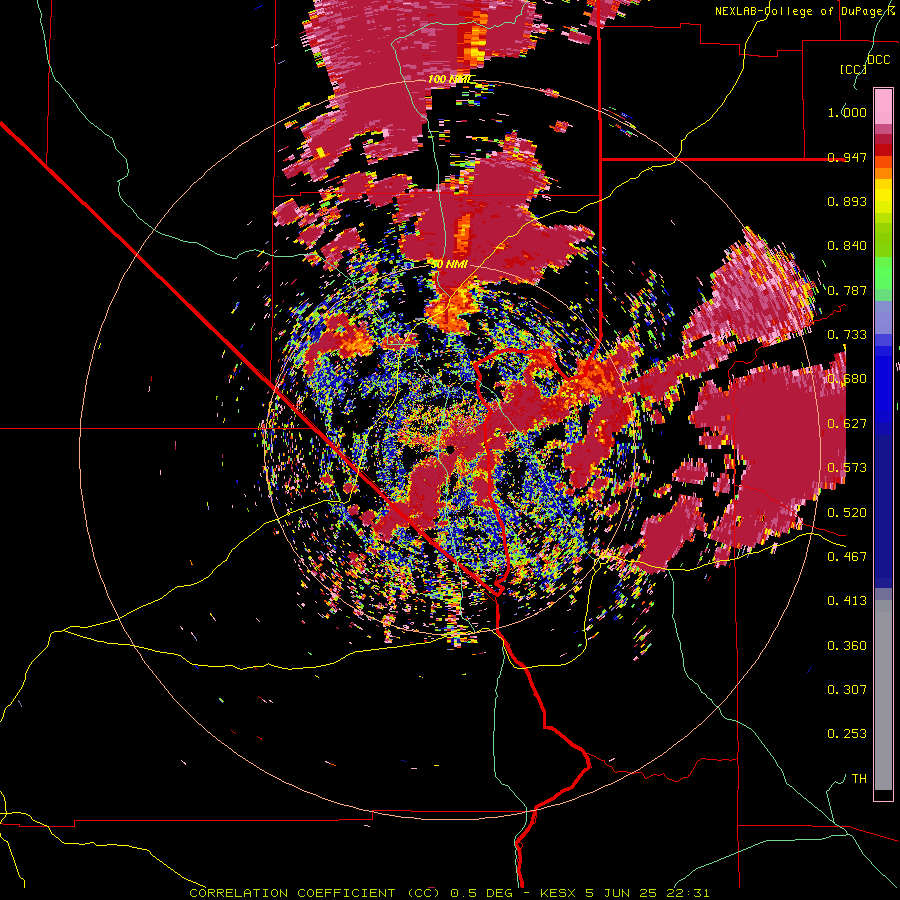Pick the yellow color bar segment

pos(883,196)
